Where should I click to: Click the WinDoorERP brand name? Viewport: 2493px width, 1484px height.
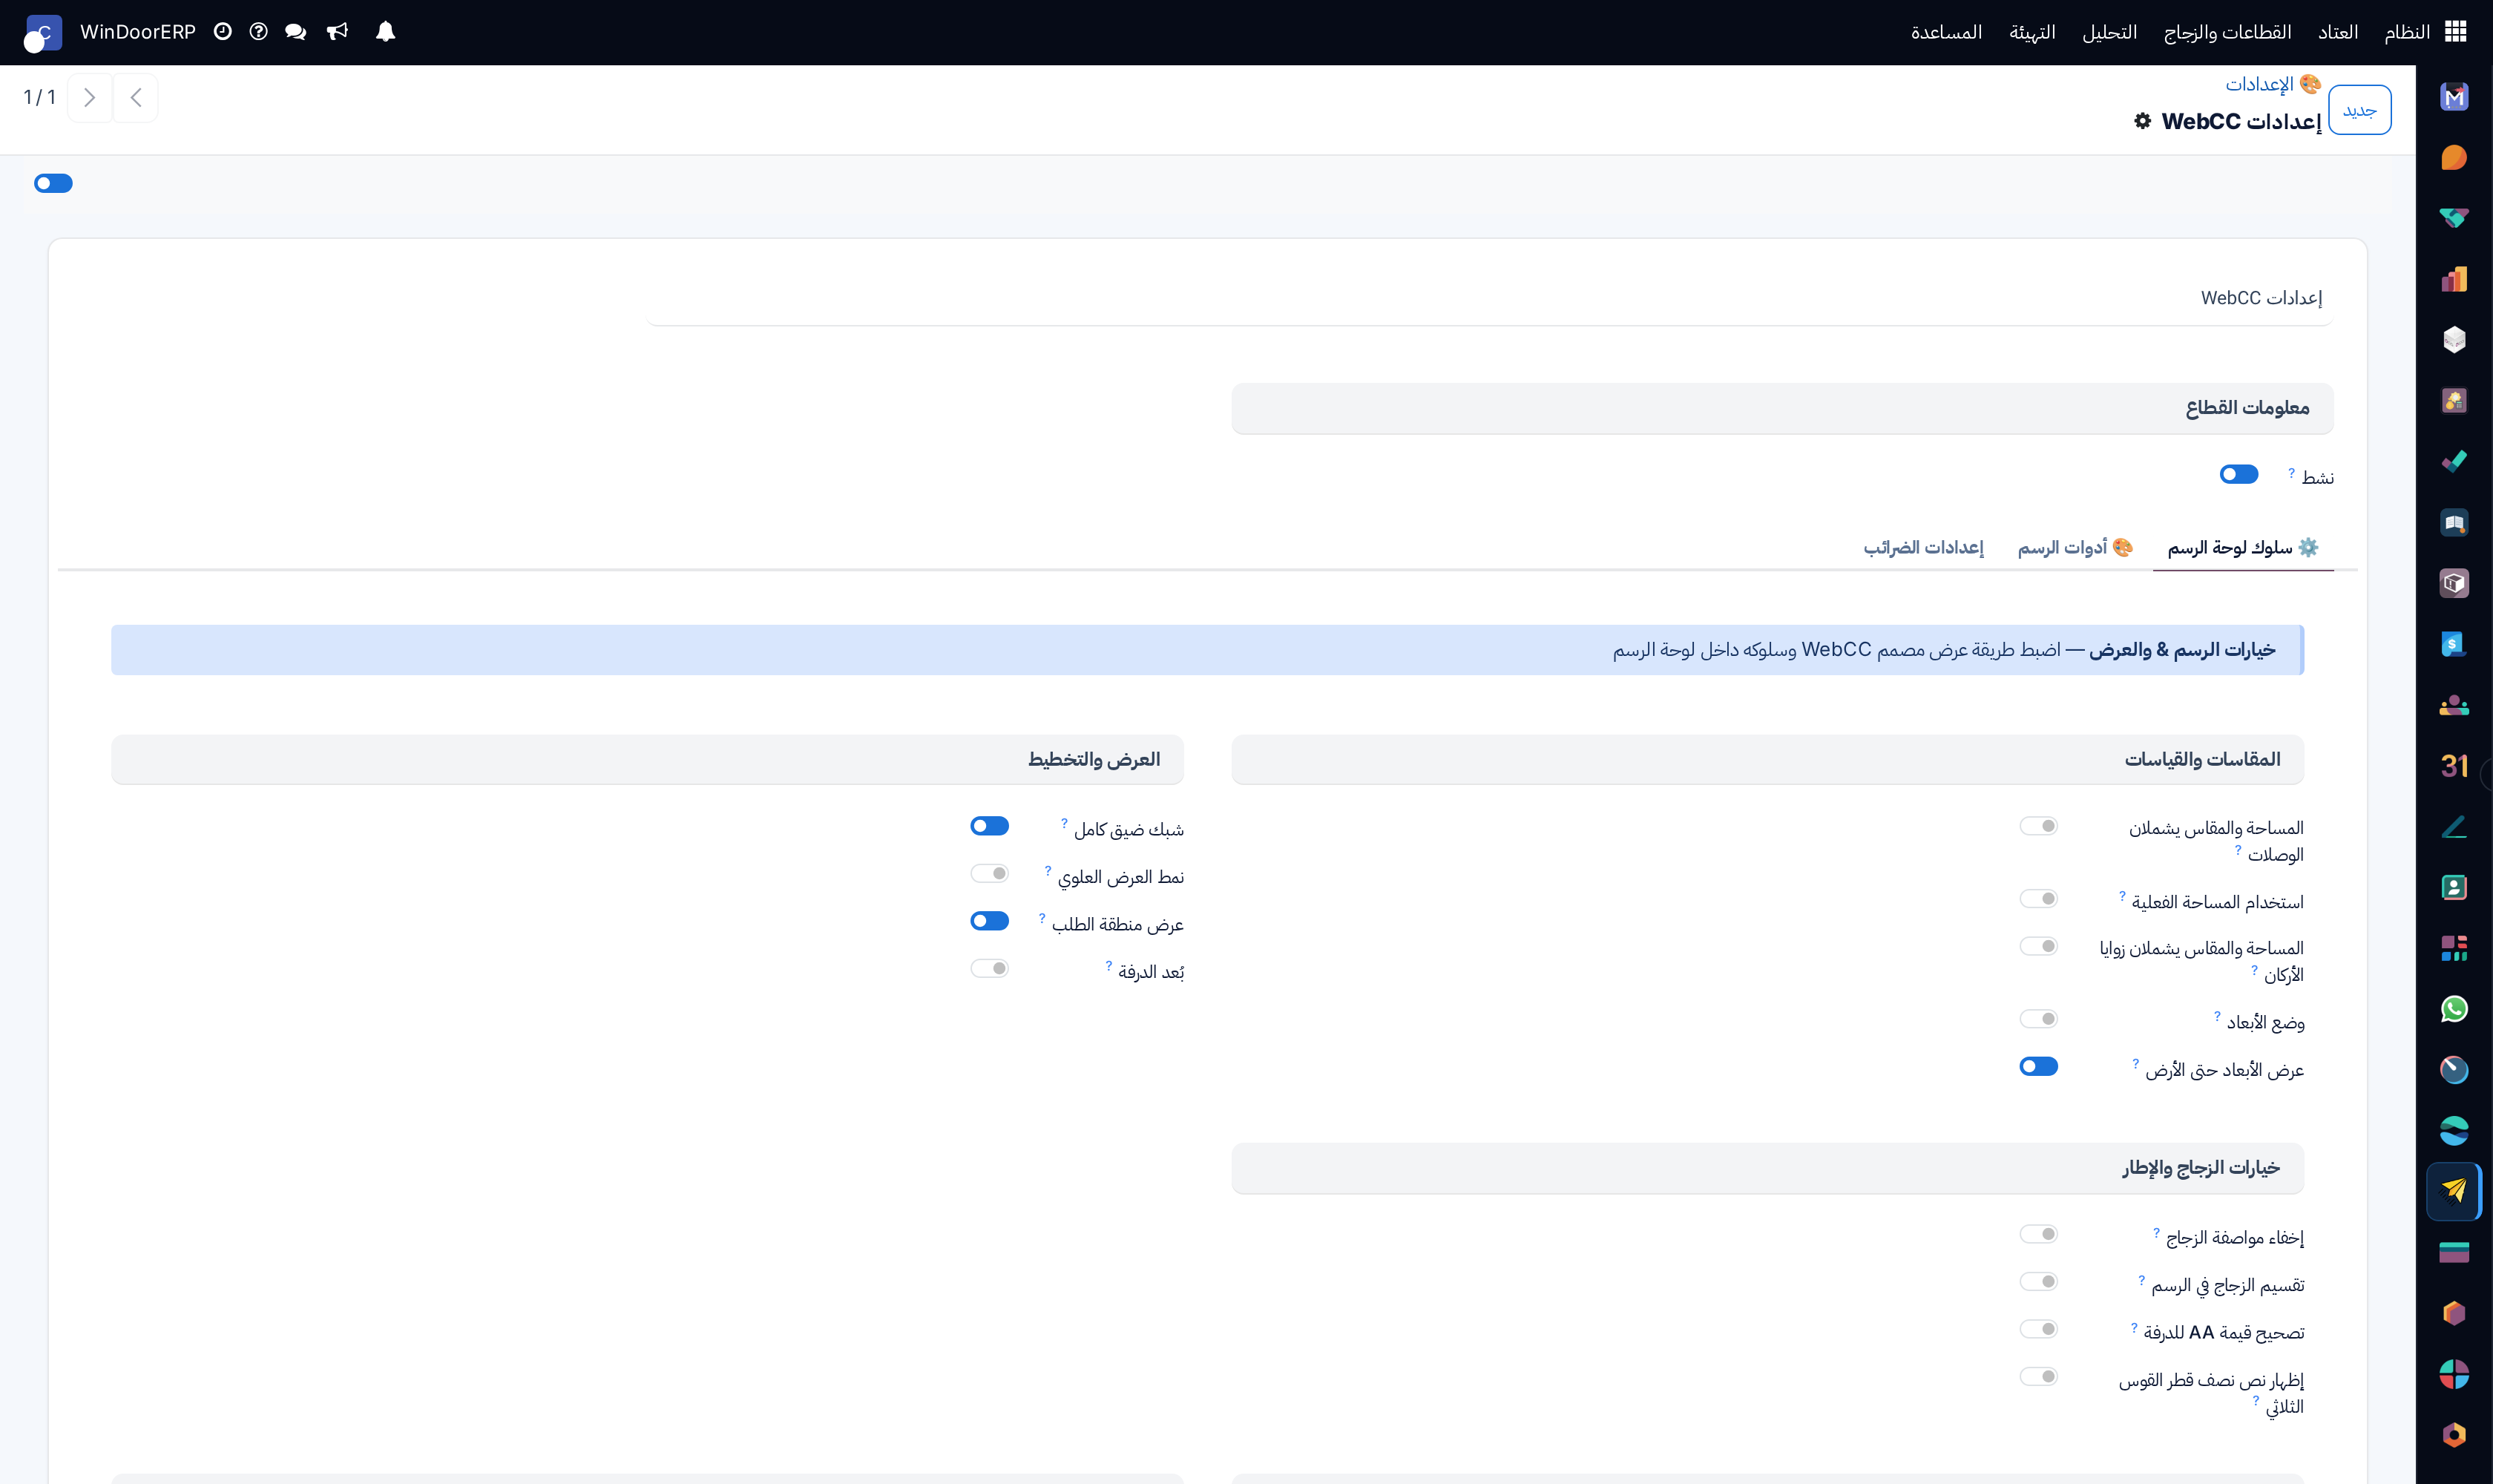click(x=138, y=32)
